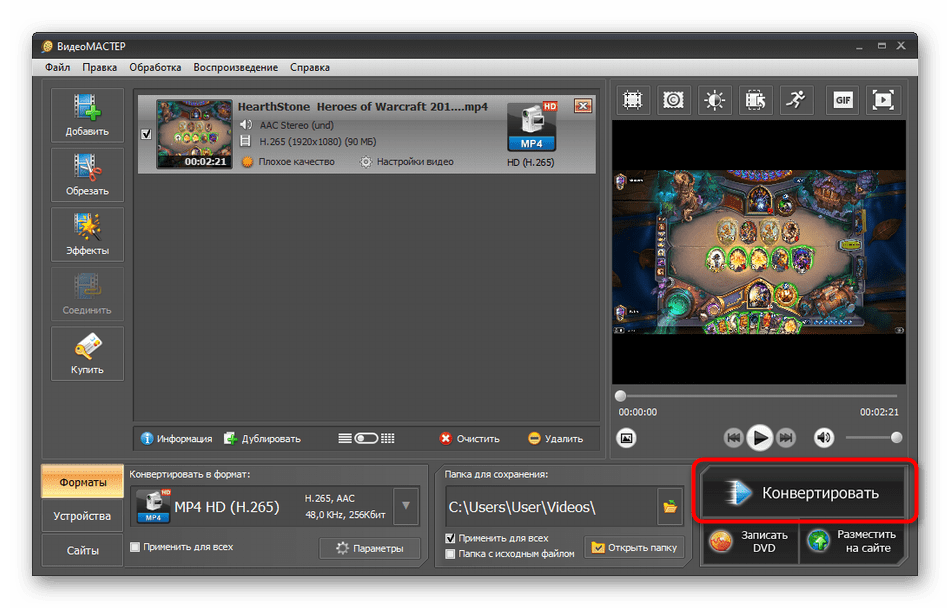The width and height of the screenshot is (950, 608).
Task: Switch to the Устройства tab
Action: 82,516
